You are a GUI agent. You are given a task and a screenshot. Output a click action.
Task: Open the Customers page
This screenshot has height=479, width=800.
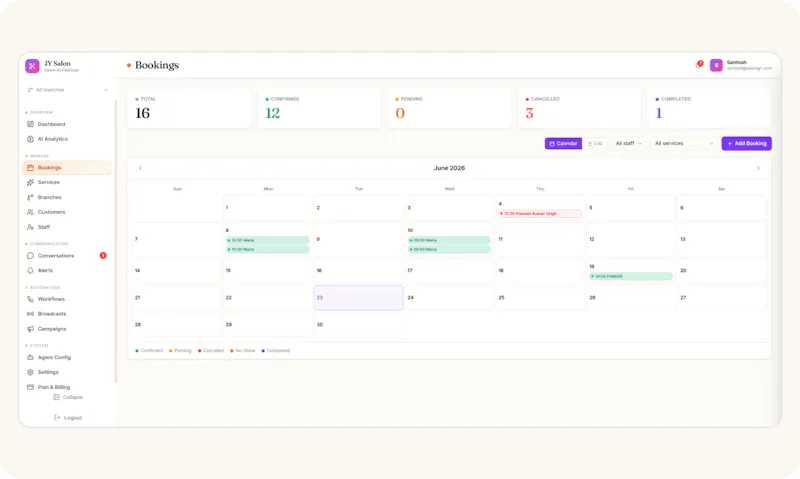[x=67, y=212]
